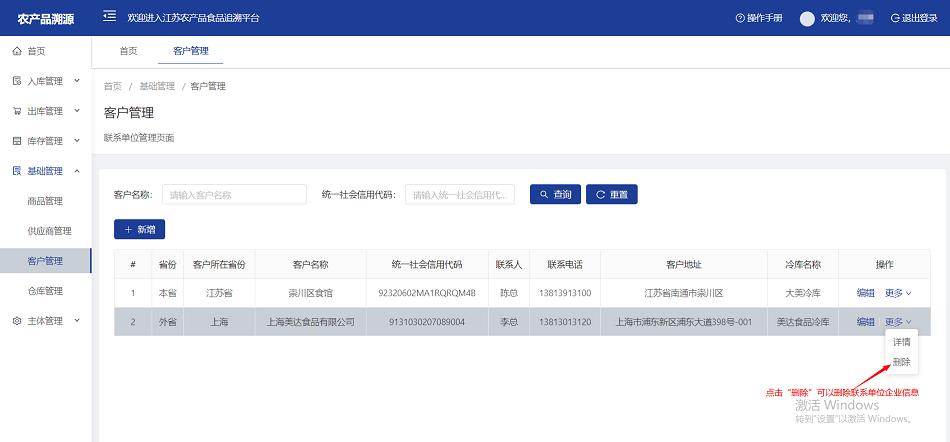This screenshot has width=950, height=442.
Task: Click the 新增 add button
Action: click(x=139, y=230)
